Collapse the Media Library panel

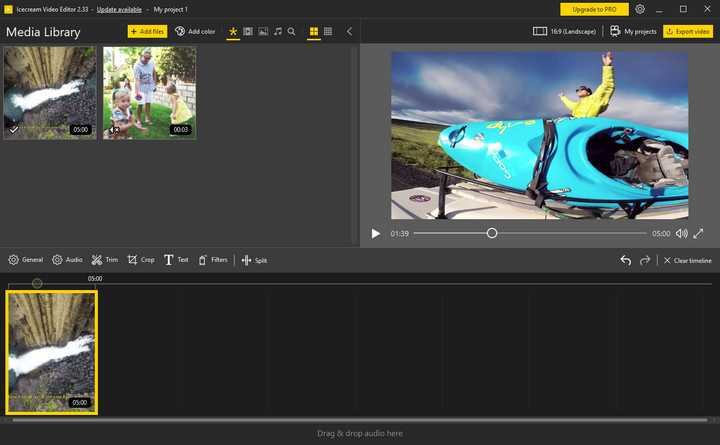349,32
